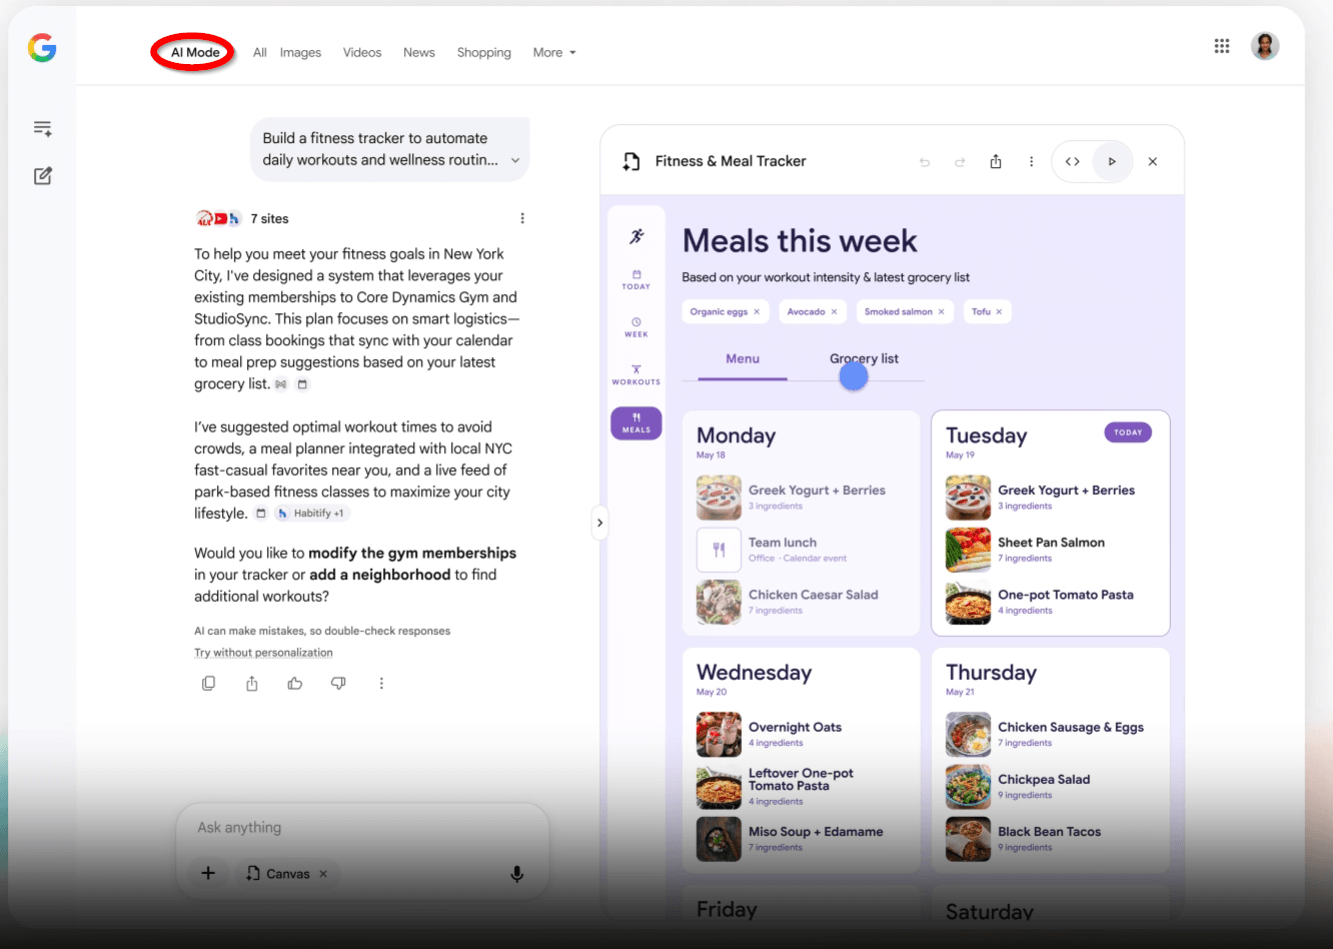Open the 7 sites sources
The width and height of the screenshot is (1333, 949).
coord(243,218)
